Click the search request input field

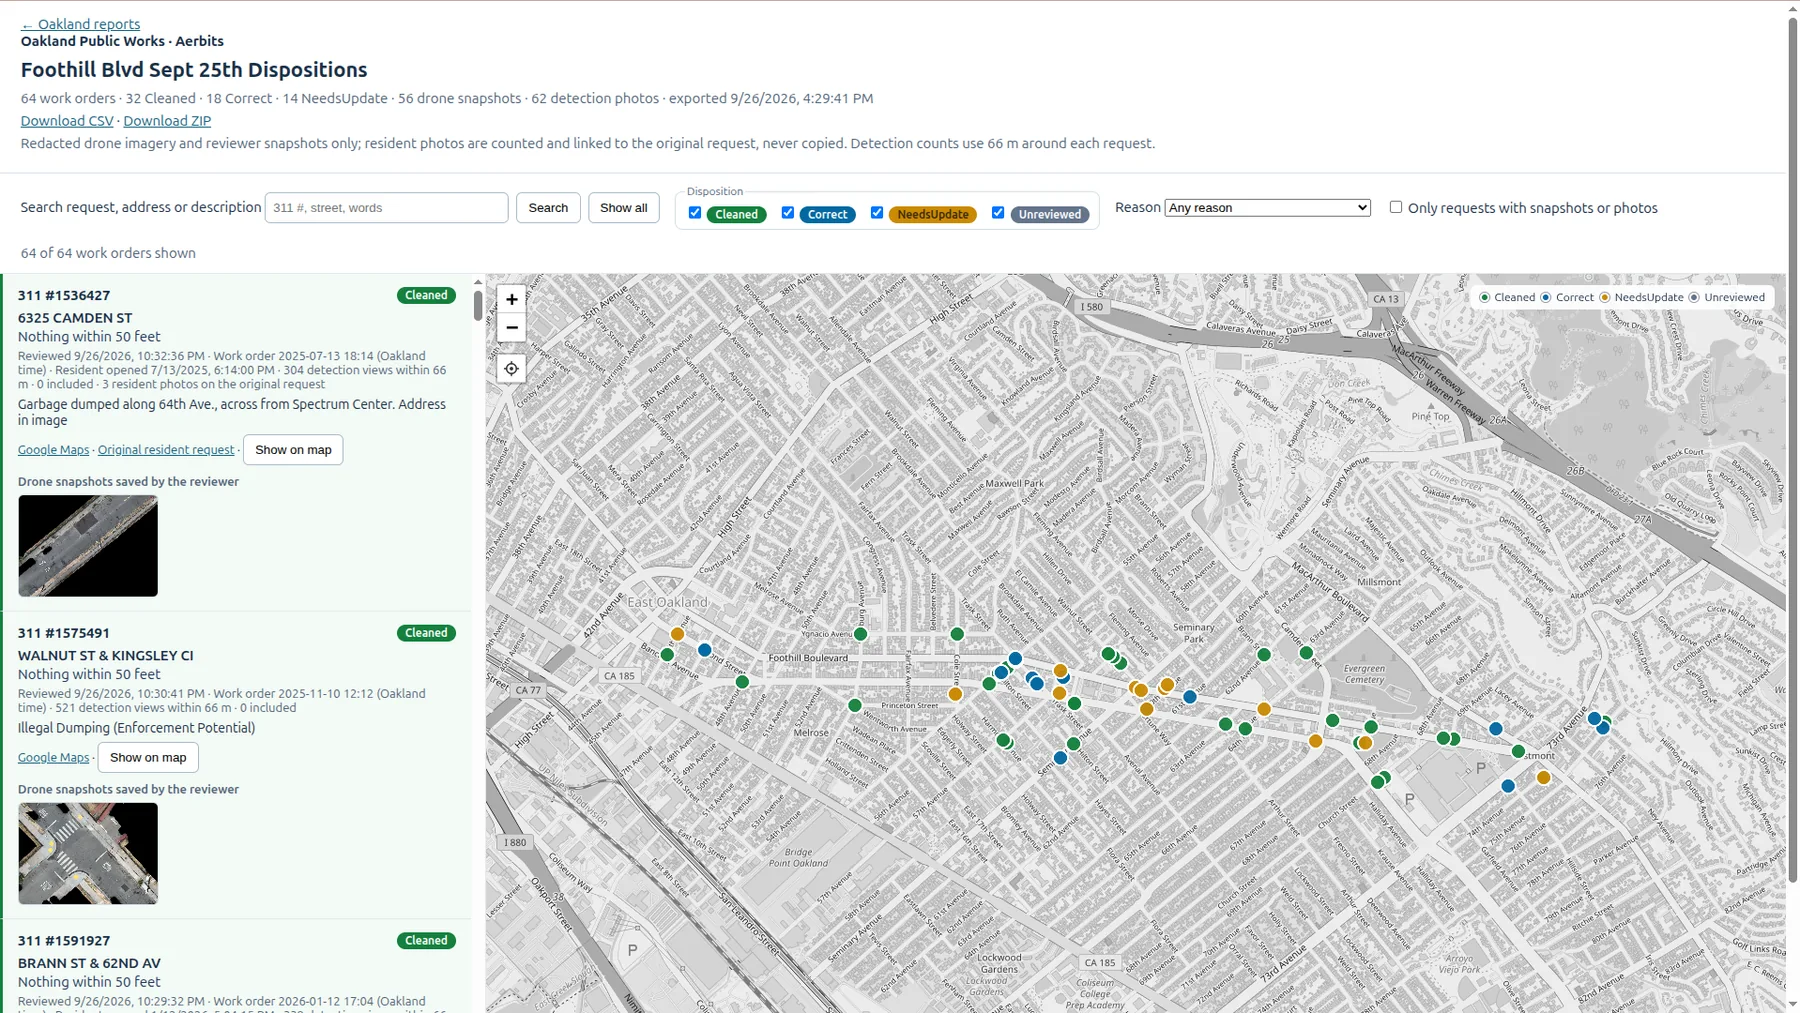click(x=386, y=207)
